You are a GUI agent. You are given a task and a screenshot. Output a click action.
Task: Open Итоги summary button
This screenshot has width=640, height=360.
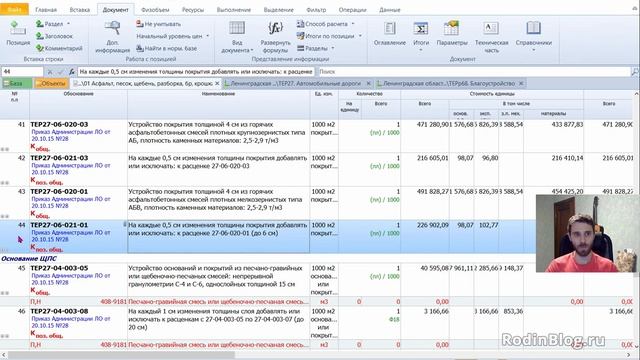[421, 33]
